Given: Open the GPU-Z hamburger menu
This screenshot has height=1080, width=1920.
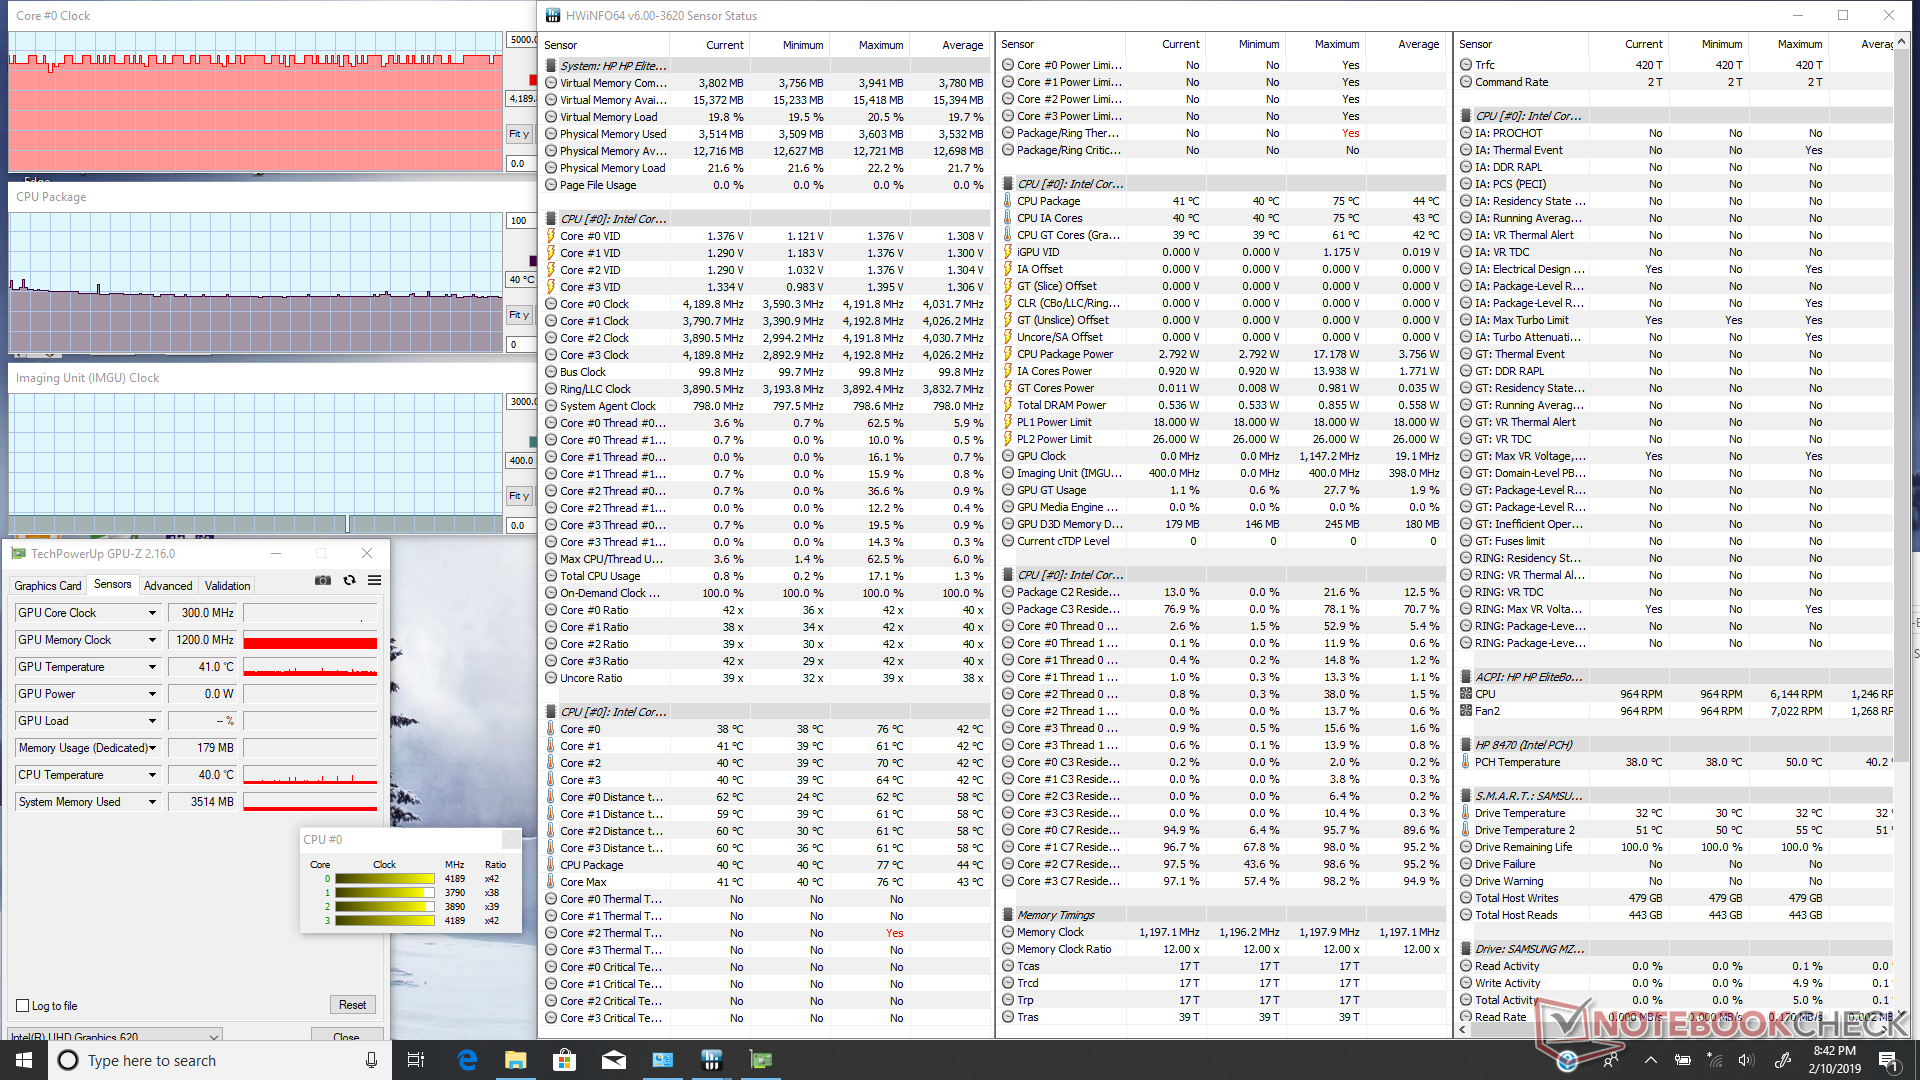Looking at the screenshot, I should [374, 580].
